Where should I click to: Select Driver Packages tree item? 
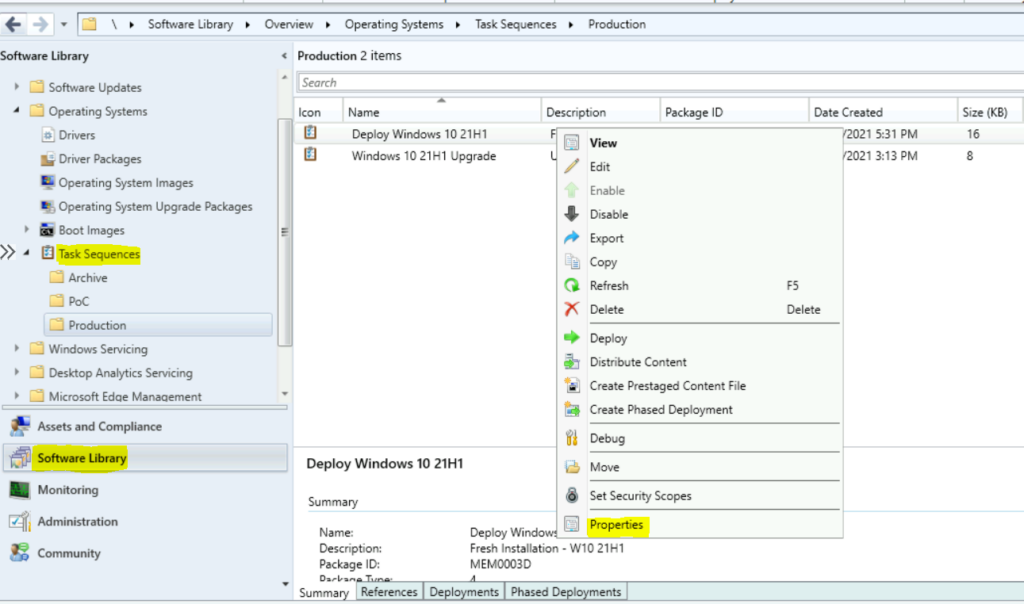pos(99,159)
